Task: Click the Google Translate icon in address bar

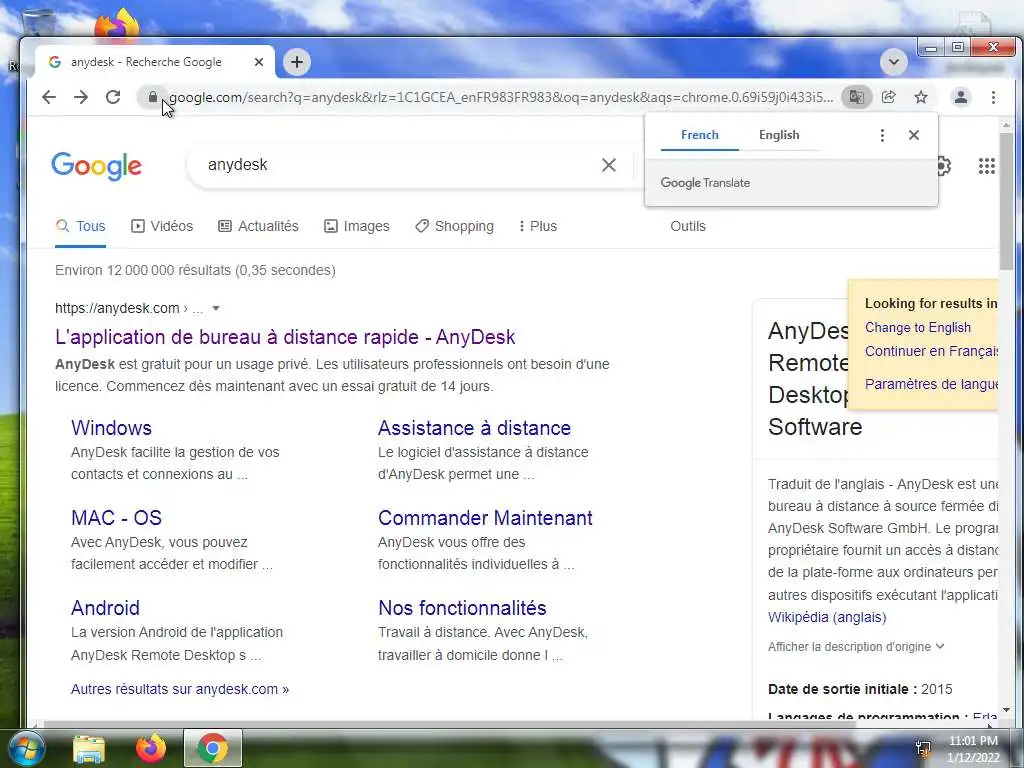Action: click(x=856, y=97)
